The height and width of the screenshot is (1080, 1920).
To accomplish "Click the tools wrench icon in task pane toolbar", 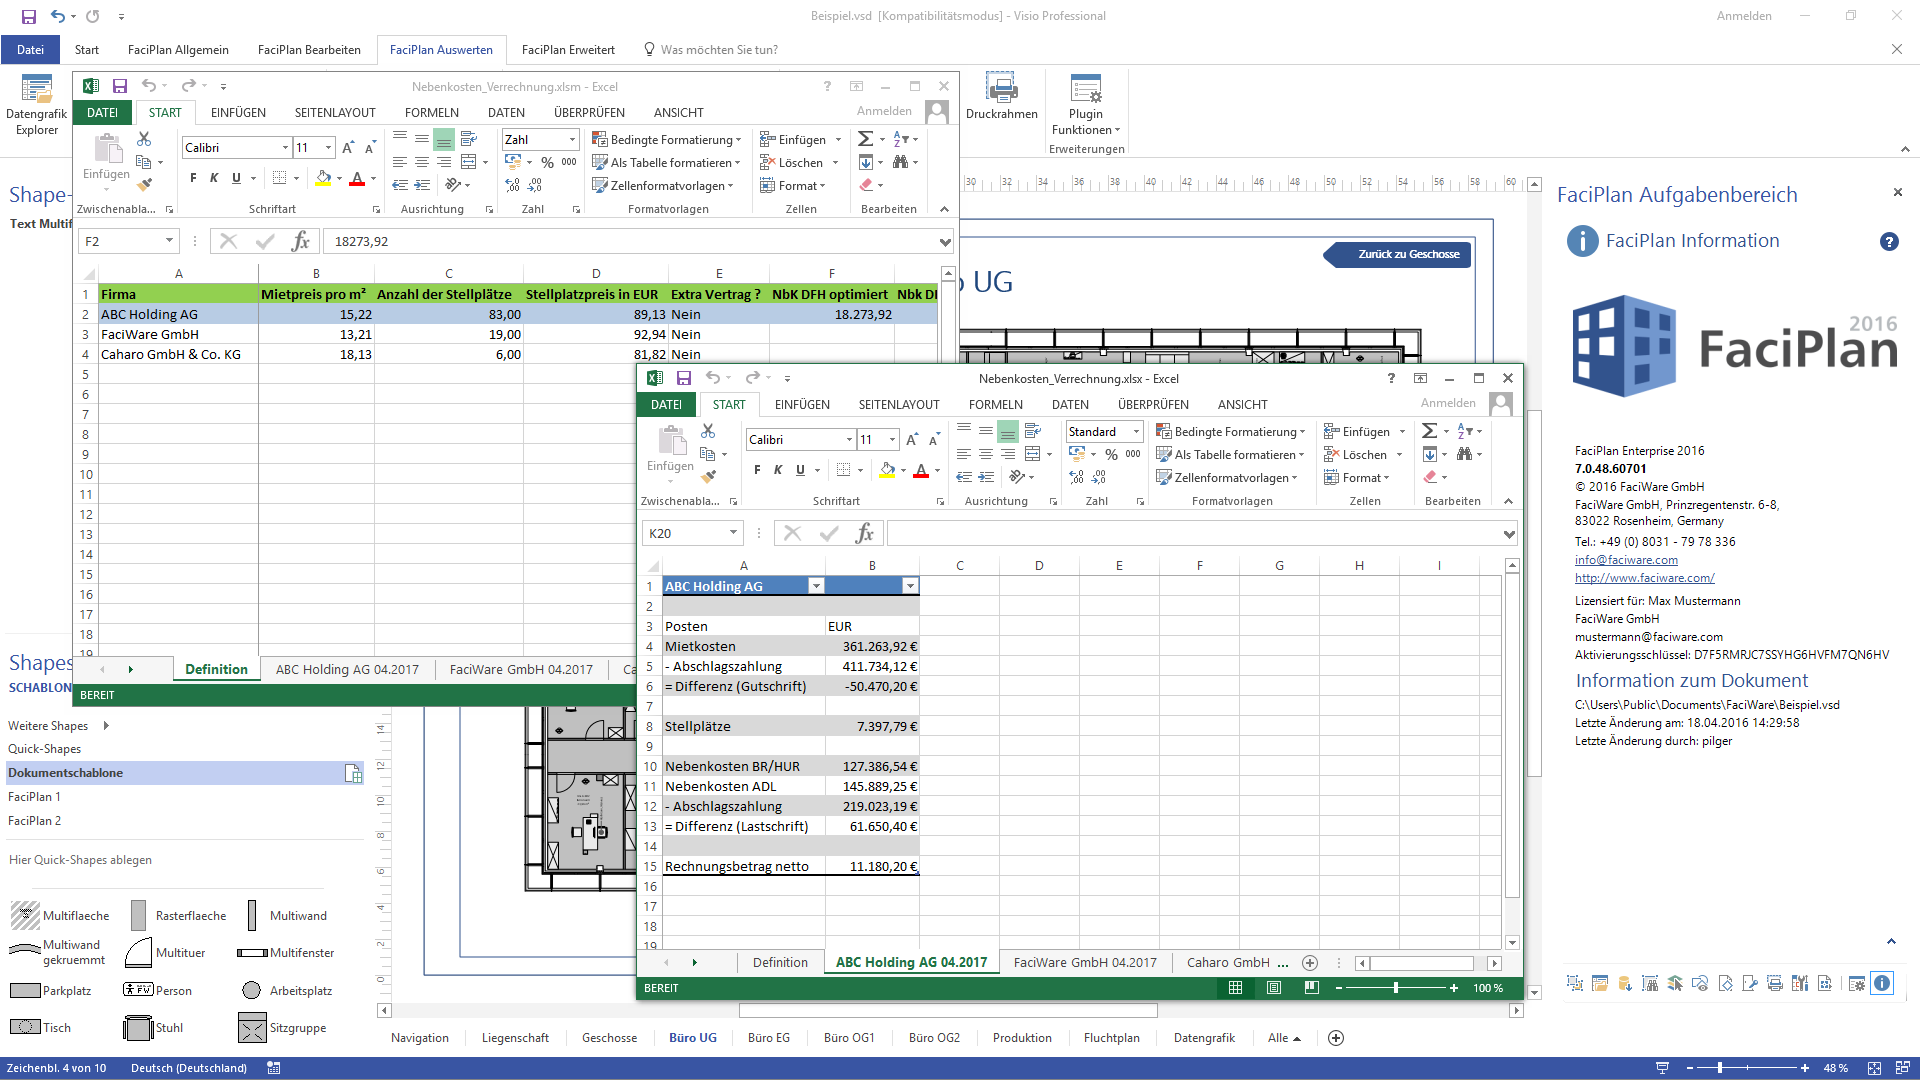I will coord(1800,983).
